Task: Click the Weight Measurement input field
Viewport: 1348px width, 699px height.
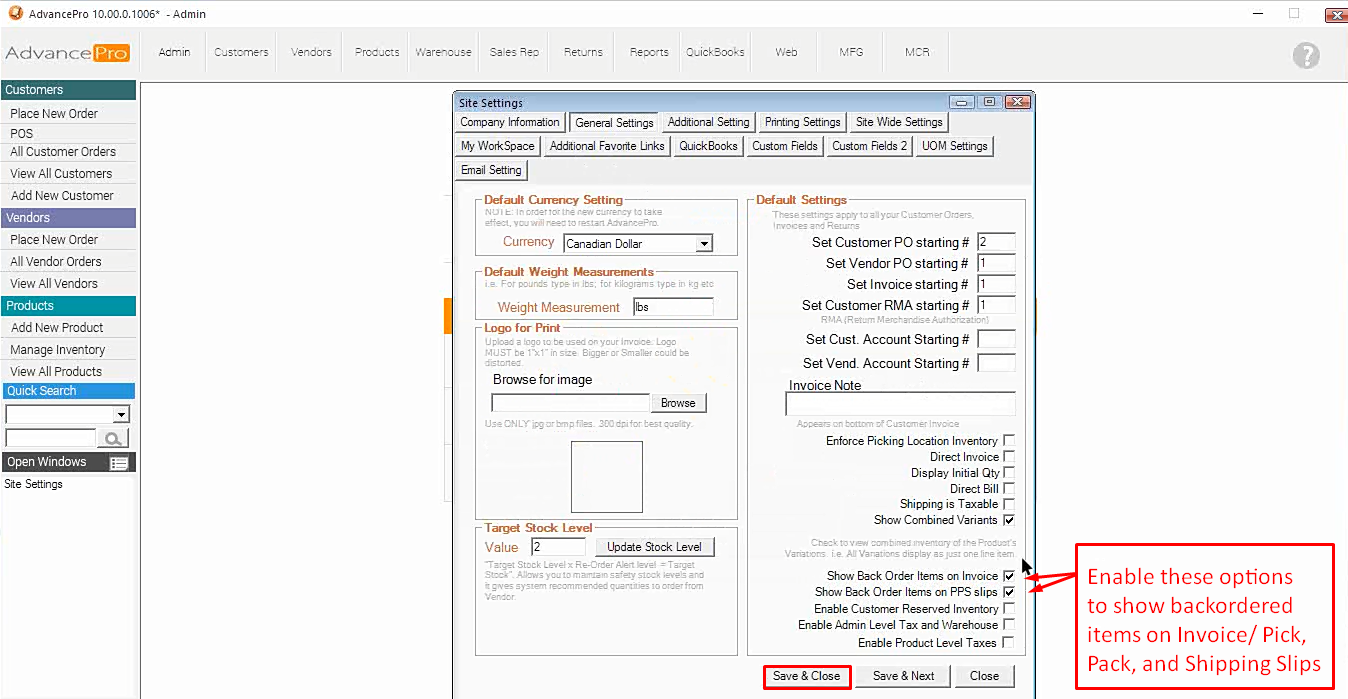Action: point(673,307)
